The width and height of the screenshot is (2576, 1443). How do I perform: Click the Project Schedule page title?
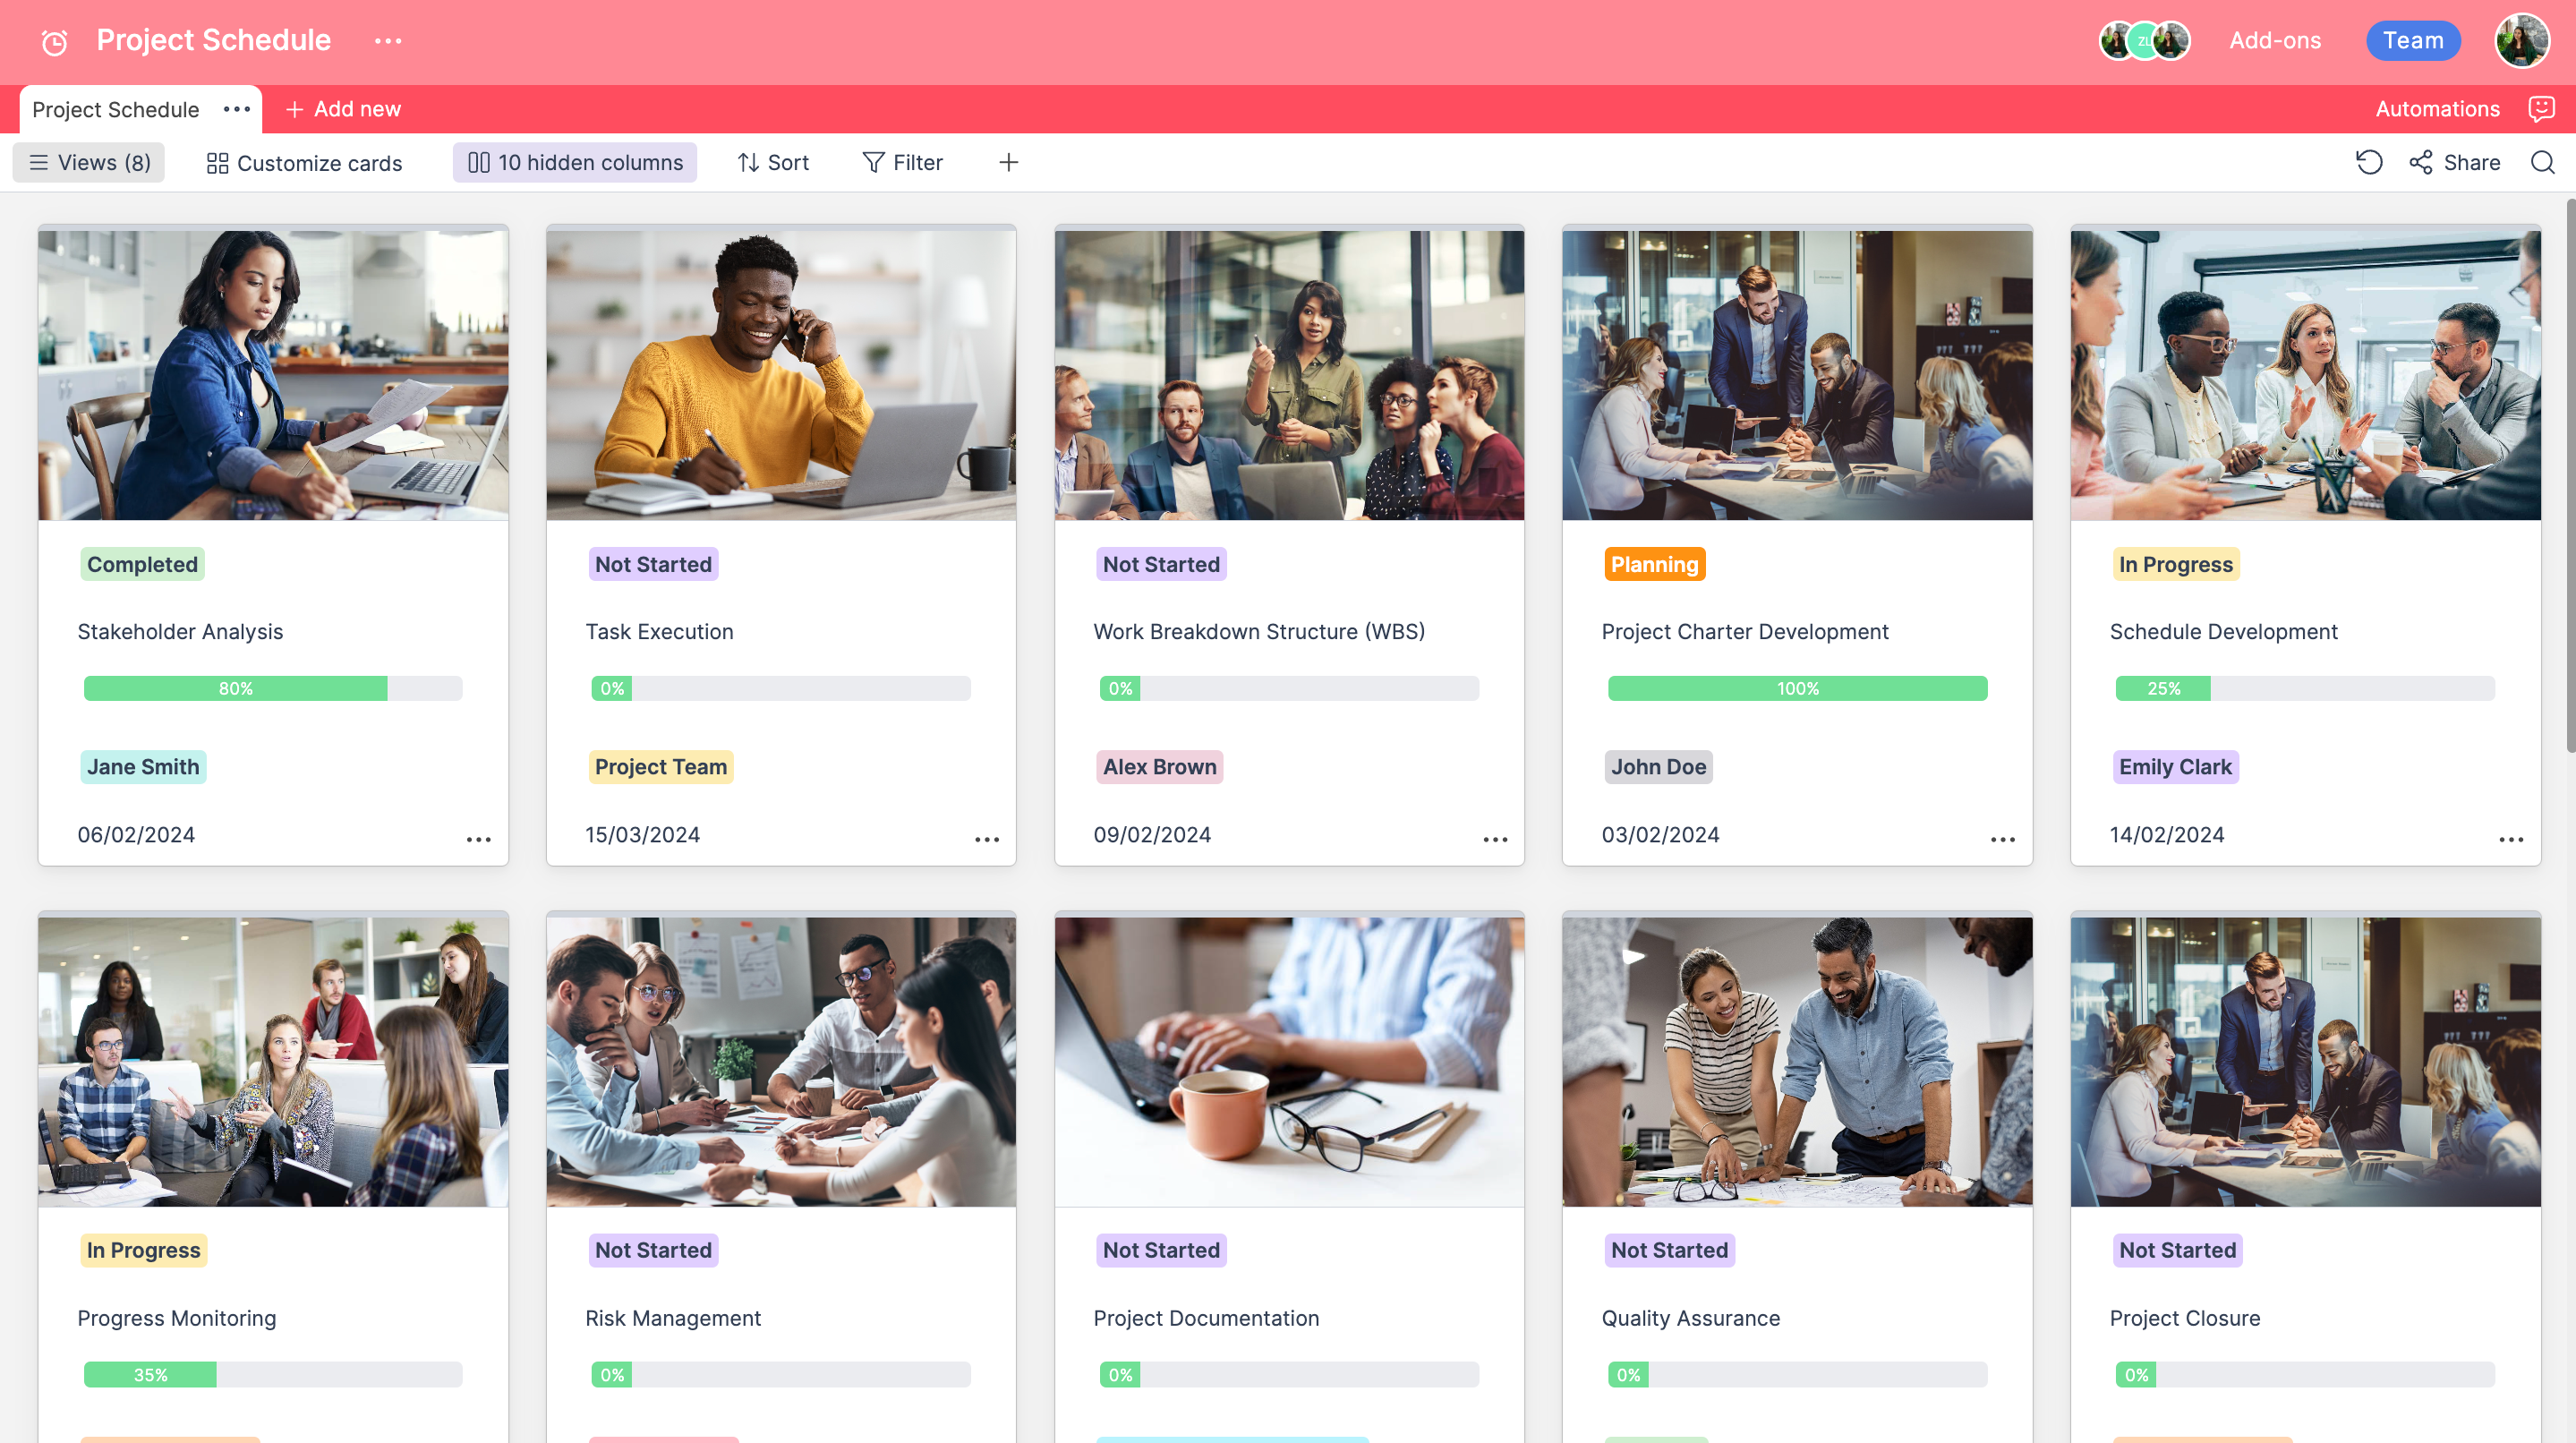(x=214, y=41)
